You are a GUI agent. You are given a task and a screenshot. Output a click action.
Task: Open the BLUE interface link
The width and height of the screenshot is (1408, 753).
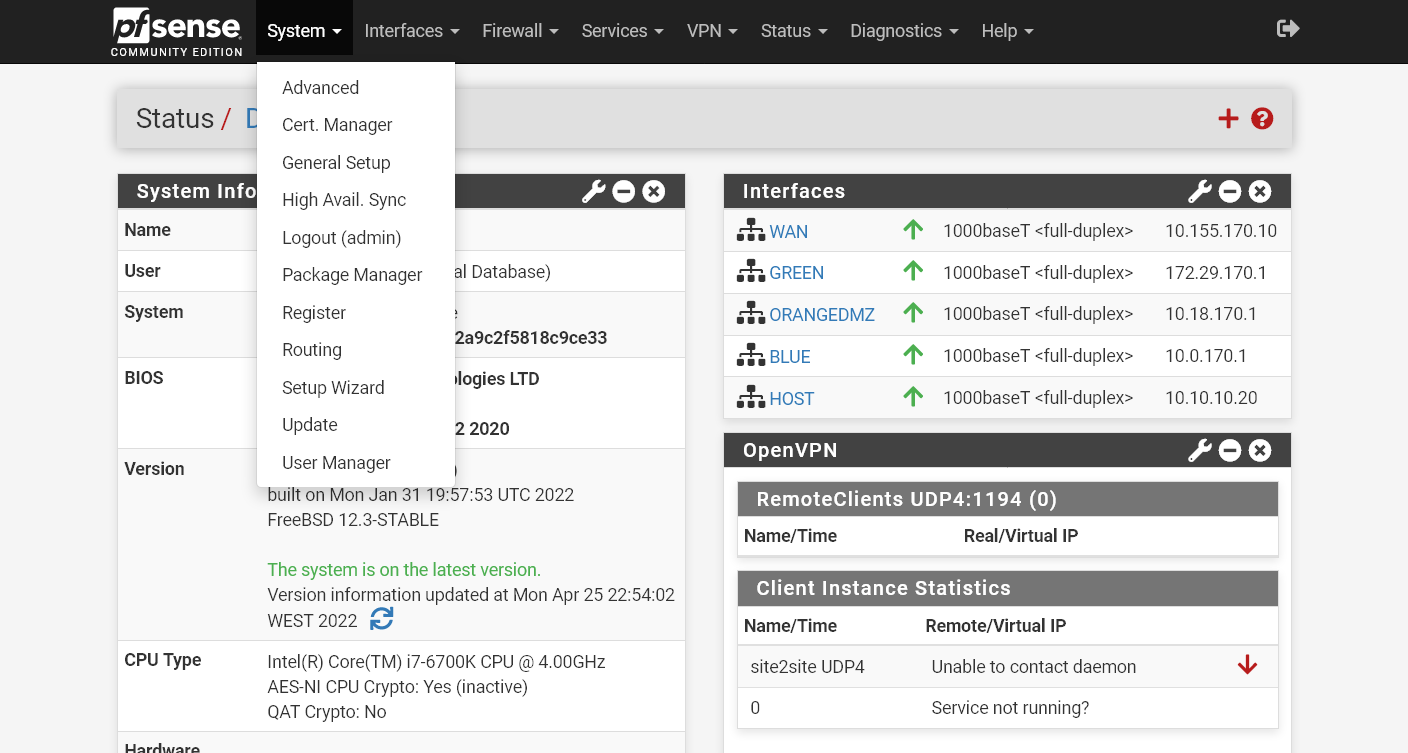(x=791, y=356)
